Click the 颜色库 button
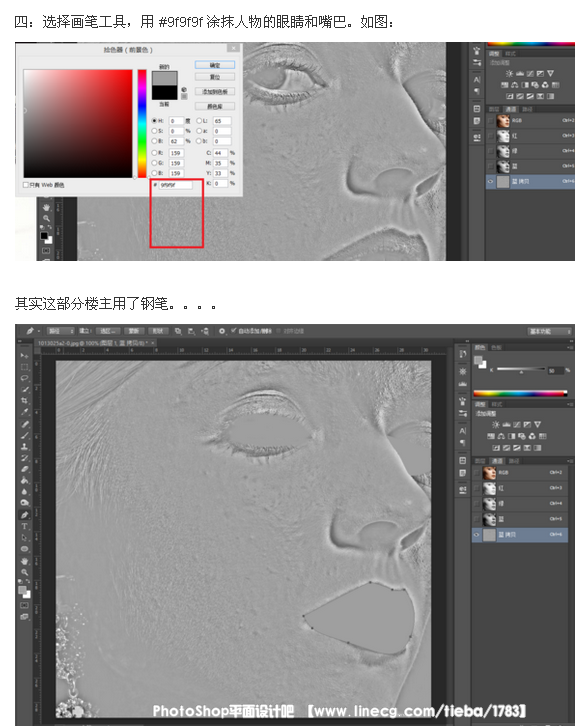 (215, 106)
